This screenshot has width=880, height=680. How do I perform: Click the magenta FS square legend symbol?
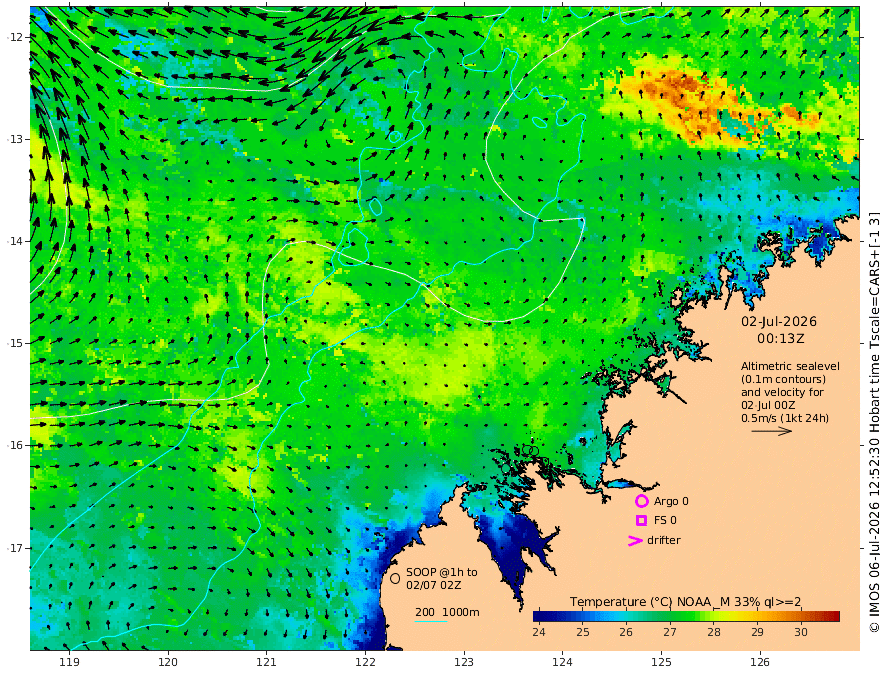pyautogui.click(x=641, y=521)
